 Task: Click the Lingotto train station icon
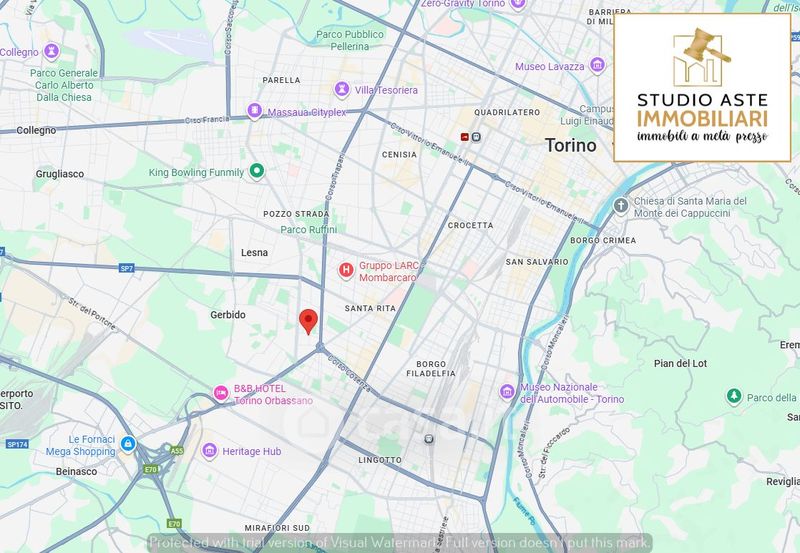click(429, 439)
